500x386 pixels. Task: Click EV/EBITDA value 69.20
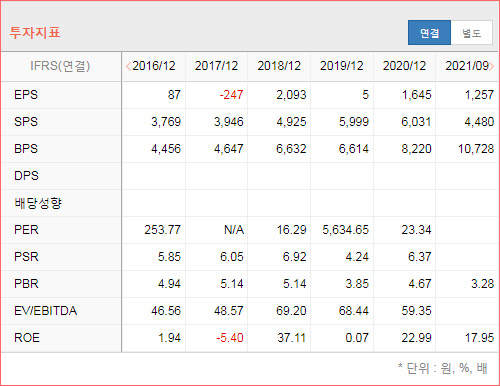[291, 311]
